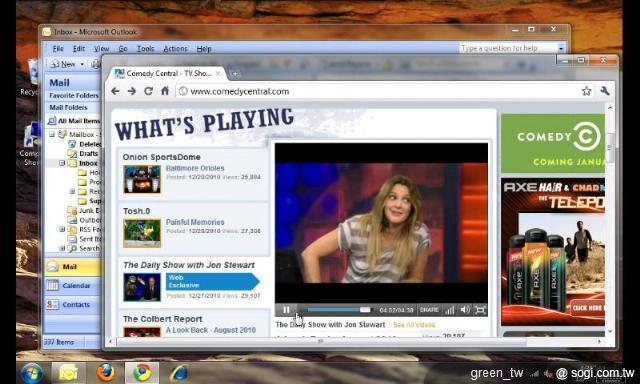Bookmark page with star icon
640x384 pixels.
[x=587, y=91]
